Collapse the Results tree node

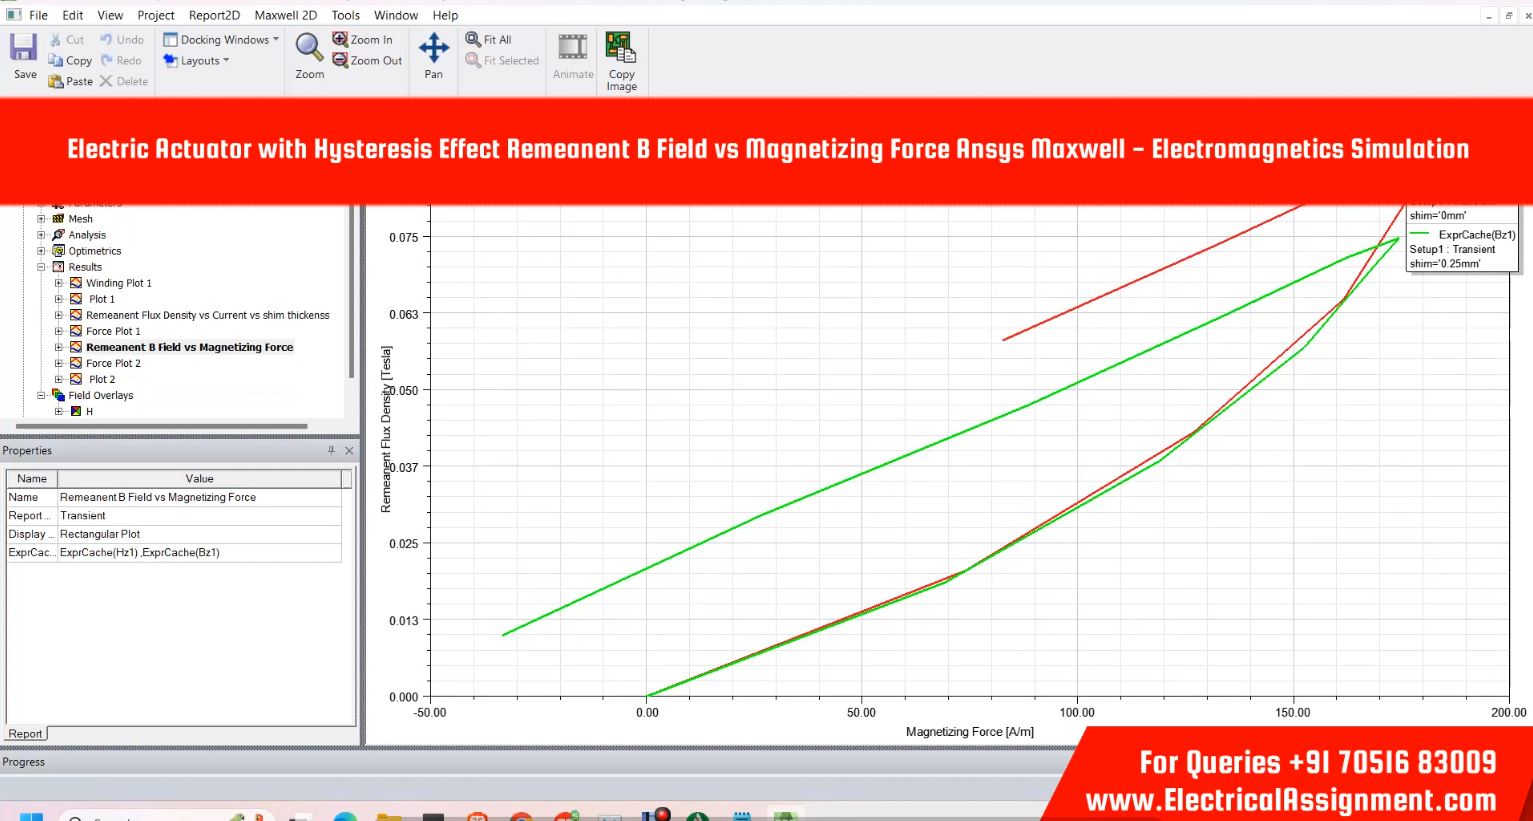pos(41,267)
